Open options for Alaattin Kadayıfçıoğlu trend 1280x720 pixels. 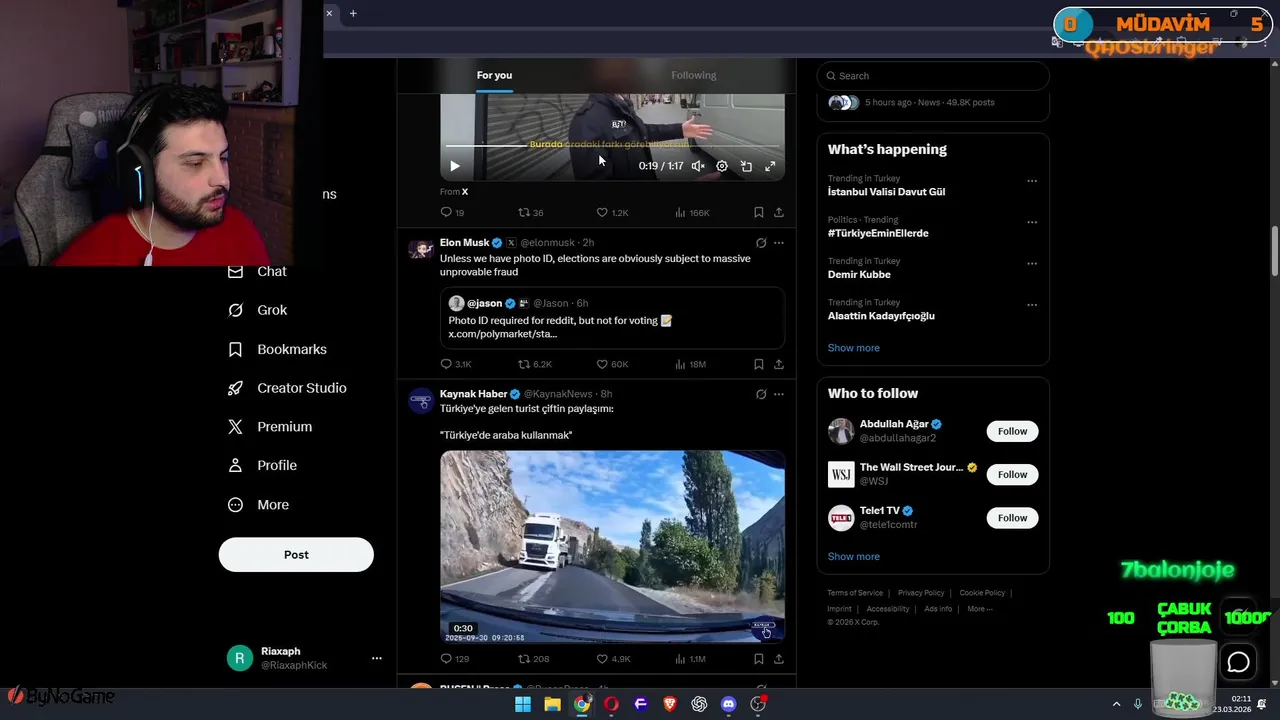[1032, 305]
